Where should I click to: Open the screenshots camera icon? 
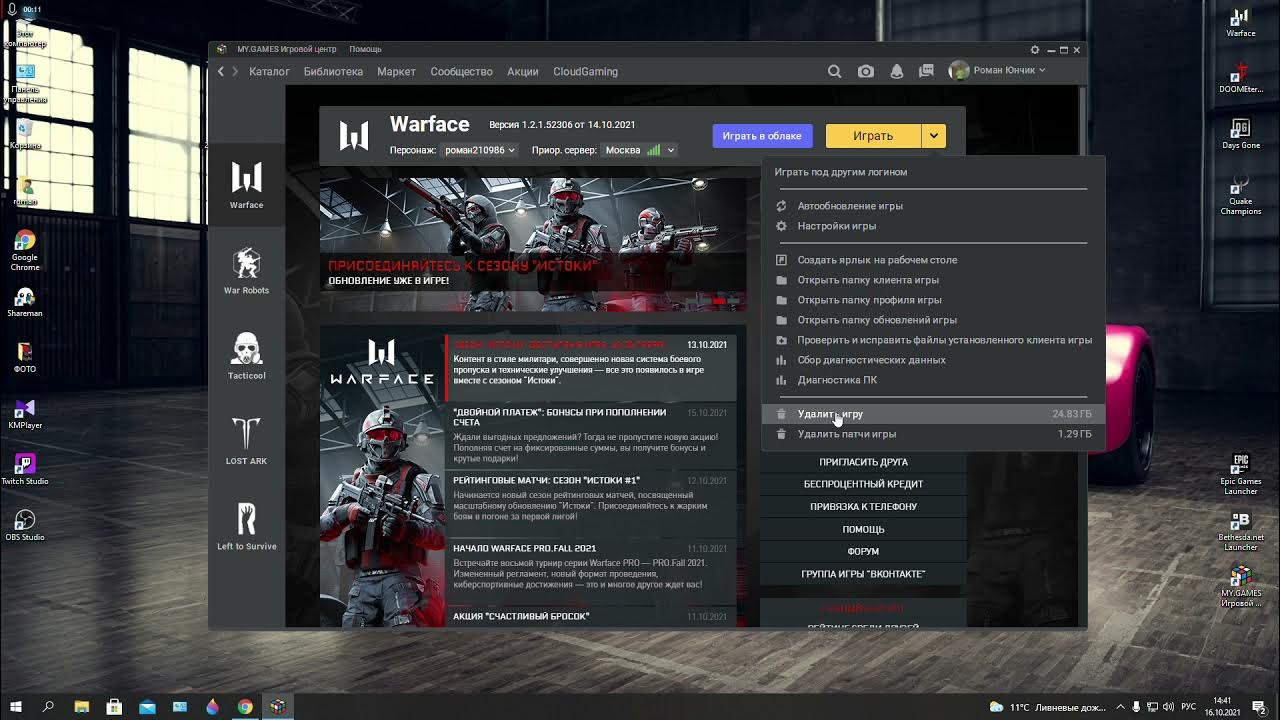pyautogui.click(x=866, y=71)
